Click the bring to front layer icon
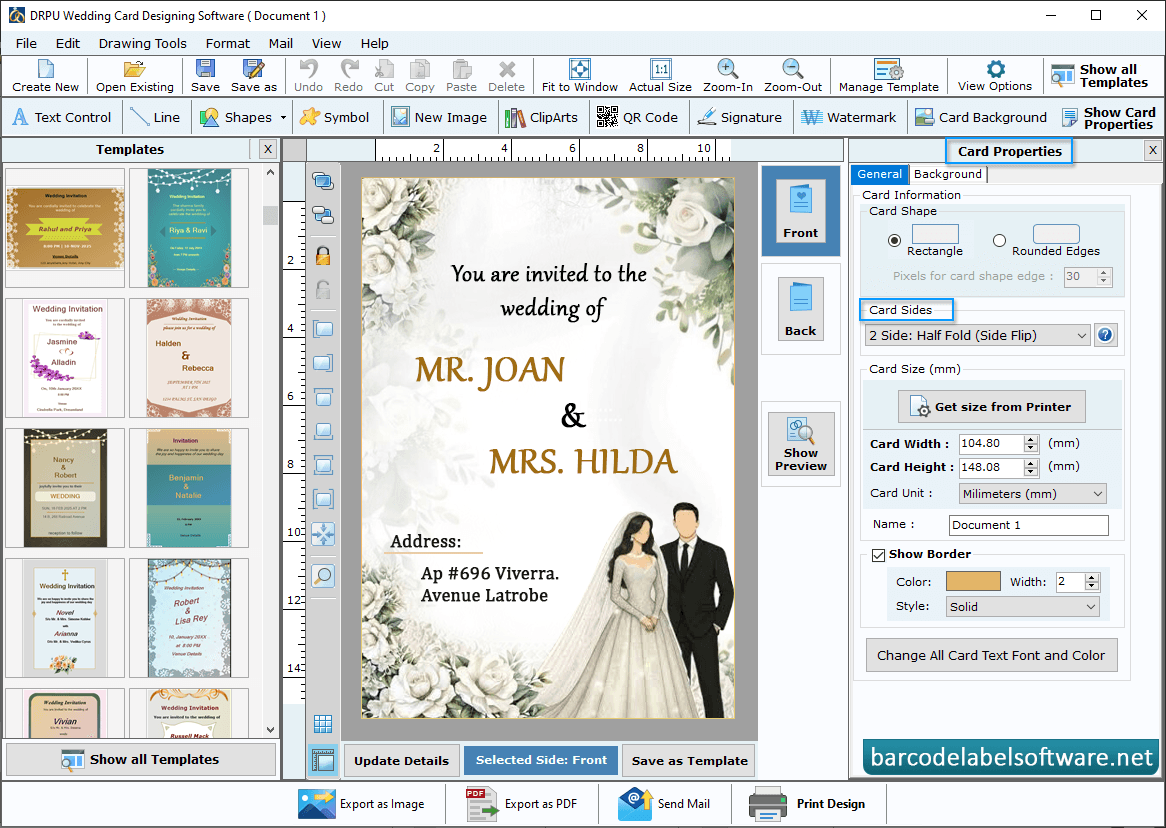Image resolution: width=1166 pixels, height=828 pixels. pyautogui.click(x=323, y=181)
